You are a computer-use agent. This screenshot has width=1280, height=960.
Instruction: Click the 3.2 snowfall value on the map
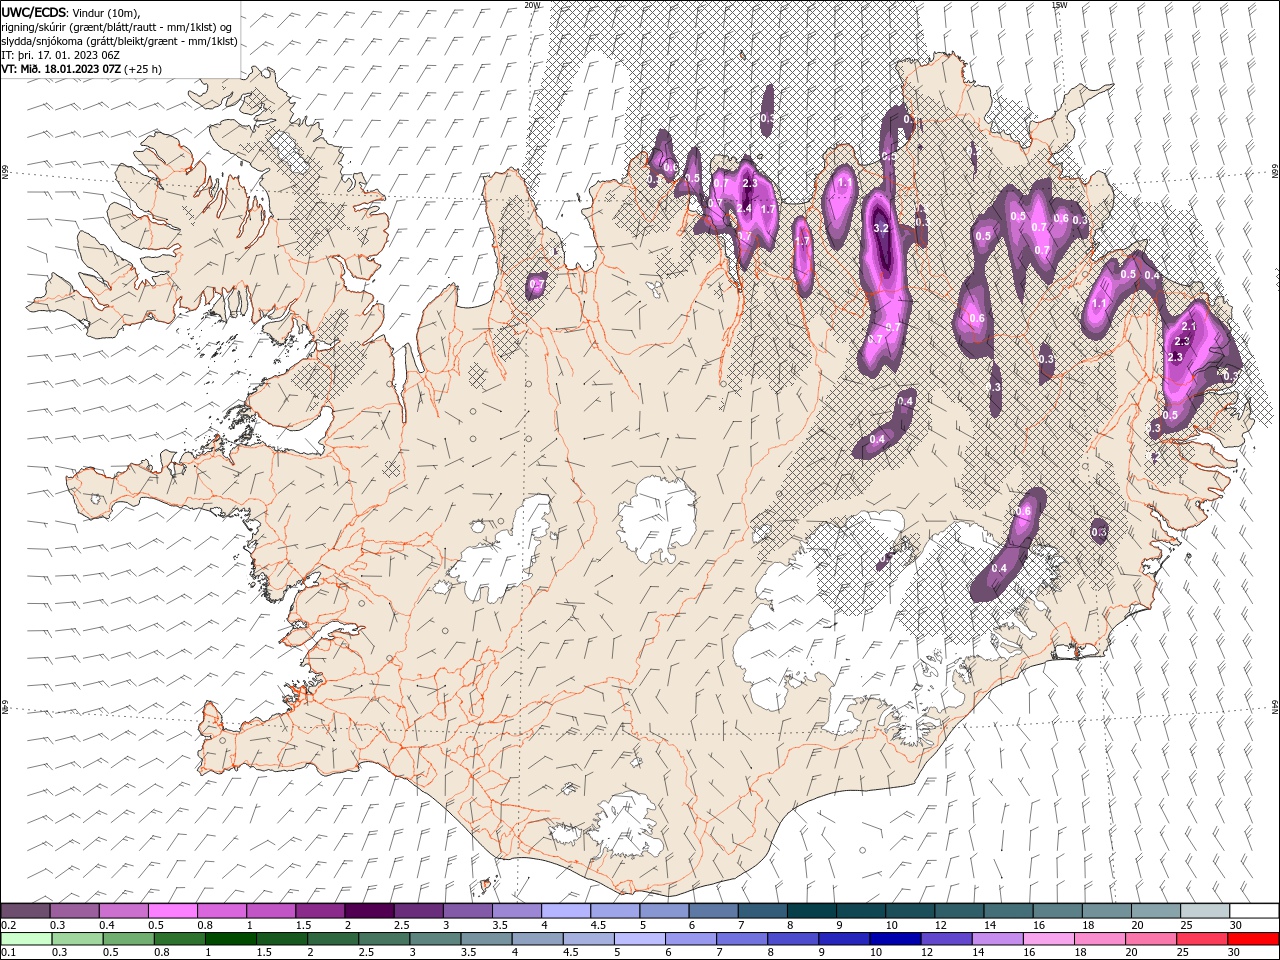(881, 229)
